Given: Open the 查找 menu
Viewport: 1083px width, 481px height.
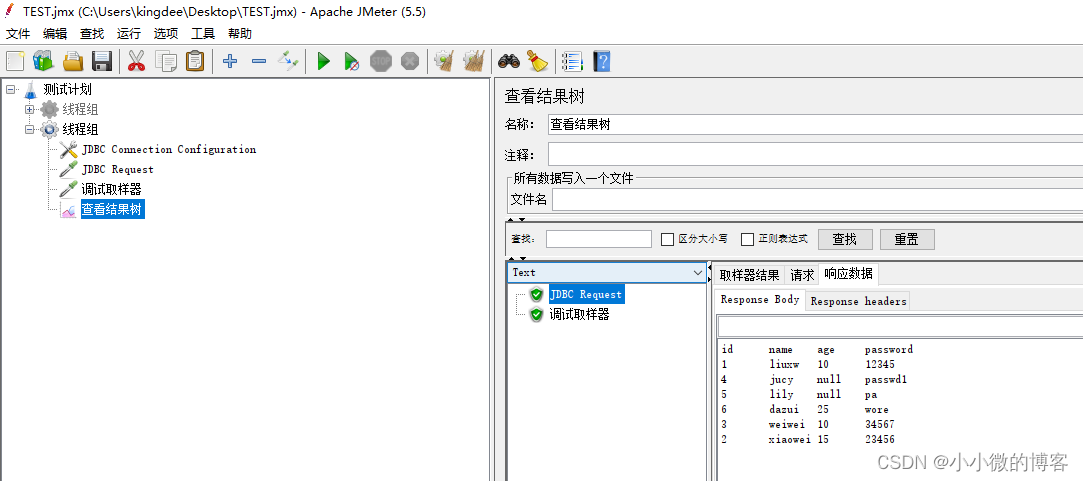Looking at the screenshot, I should pyautogui.click(x=92, y=33).
